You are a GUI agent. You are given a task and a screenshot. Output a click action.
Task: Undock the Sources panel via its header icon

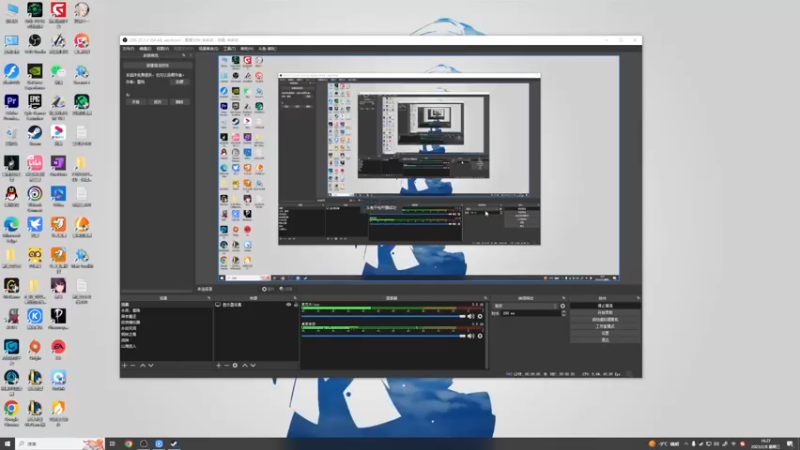[294, 298]
